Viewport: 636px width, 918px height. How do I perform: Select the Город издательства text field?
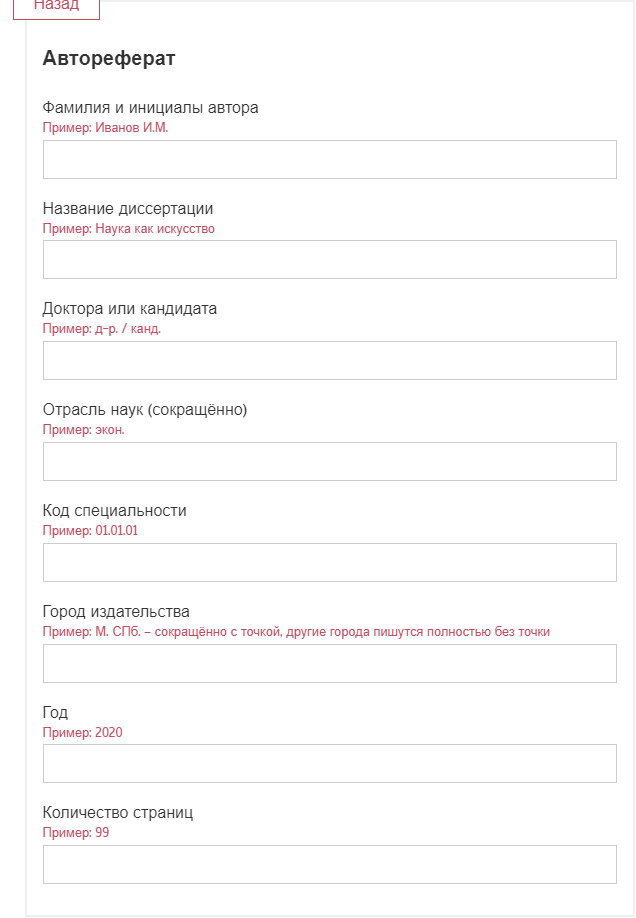(x=330, y=663)
